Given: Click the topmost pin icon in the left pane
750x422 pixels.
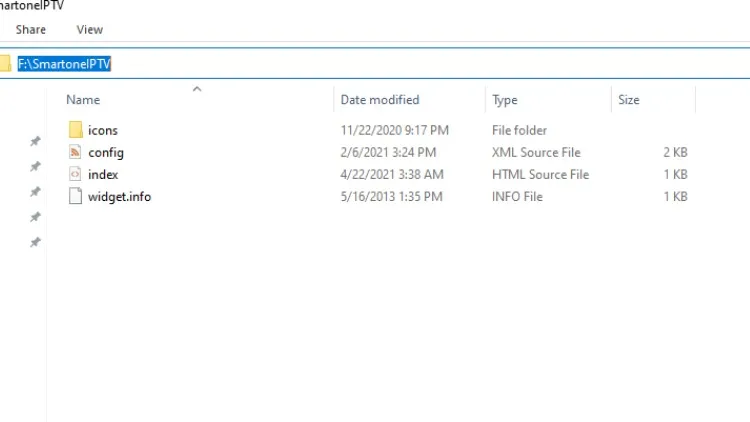Looking at the screenshot, I should (35, 141).
